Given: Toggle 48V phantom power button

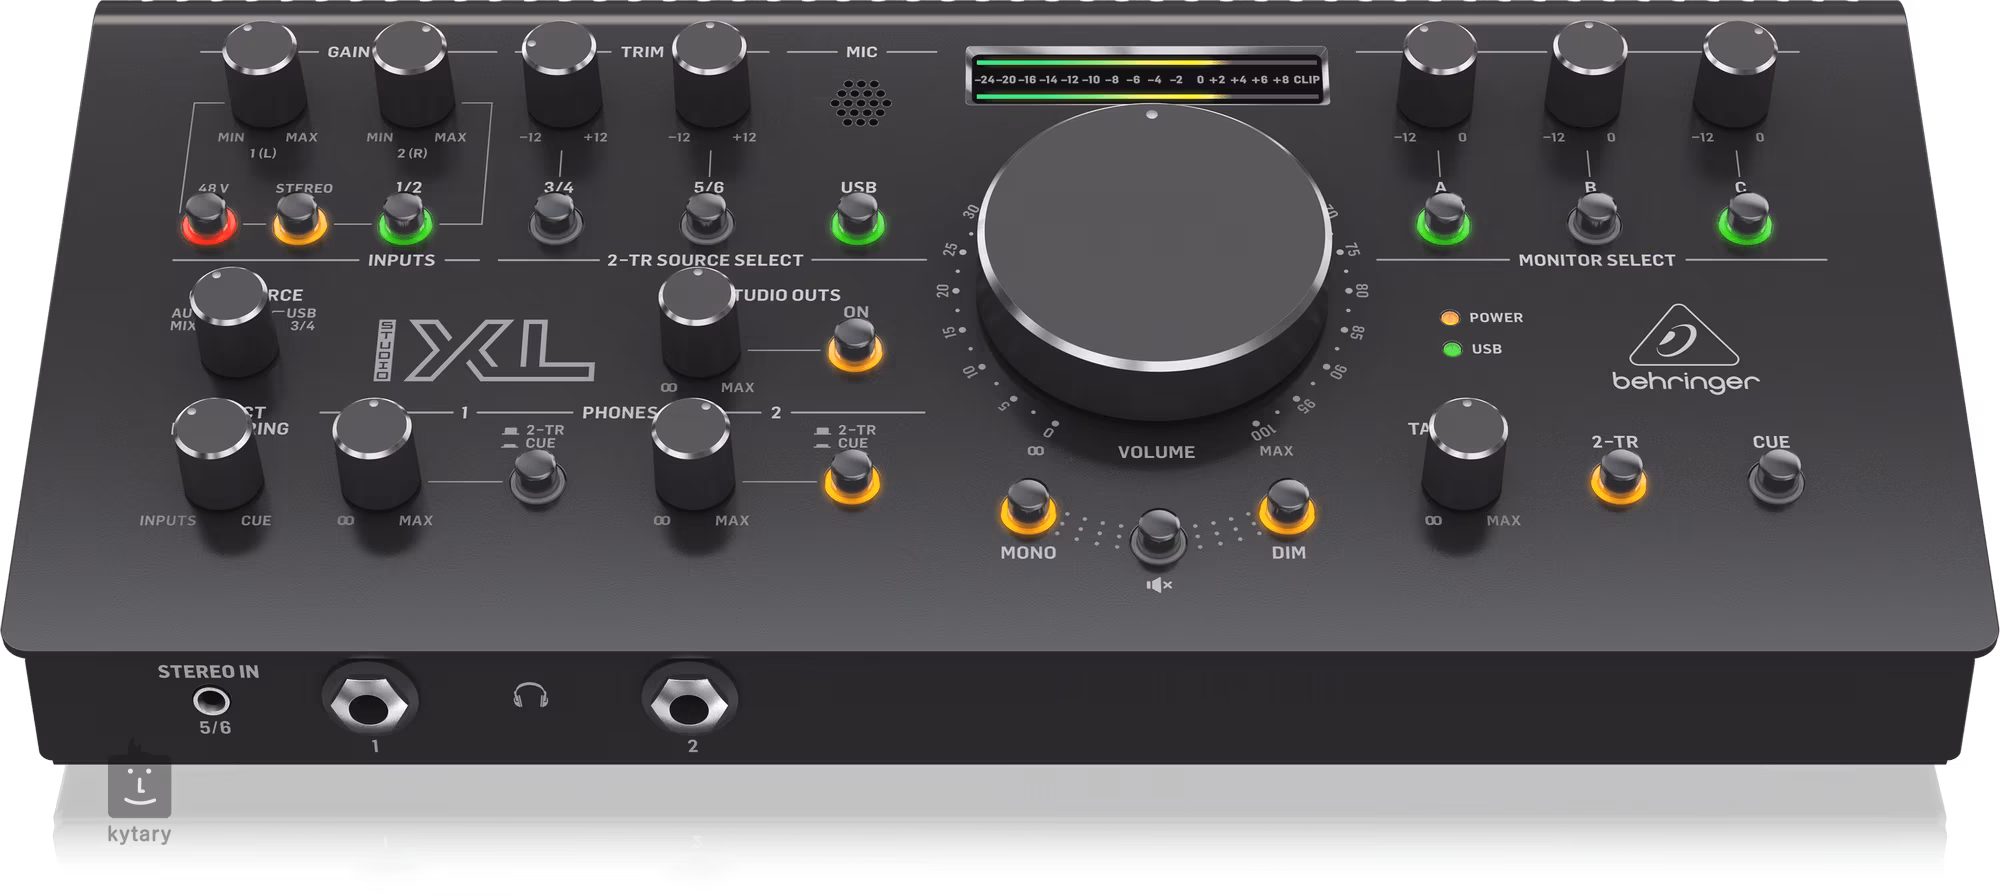Looking at the screenshot, I should click(208, 217).
